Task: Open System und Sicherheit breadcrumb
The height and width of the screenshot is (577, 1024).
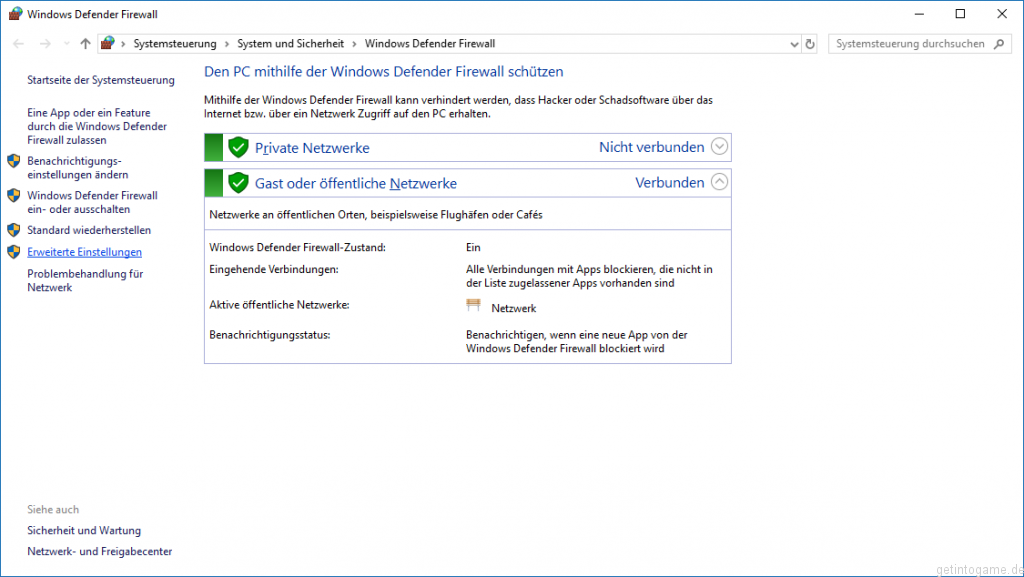Action: point(291,44)
